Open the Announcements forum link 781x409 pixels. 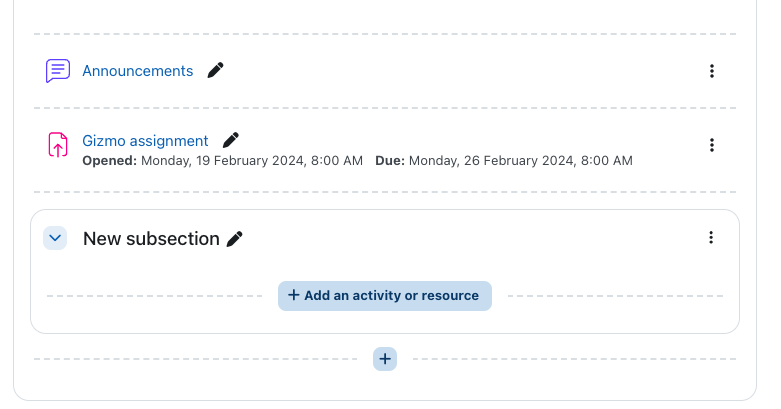click(x=137, y=71)
